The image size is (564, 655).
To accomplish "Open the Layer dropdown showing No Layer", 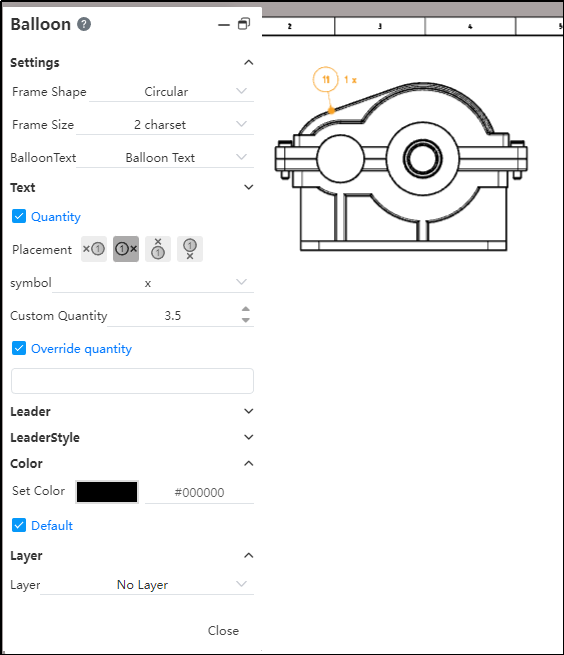I will point(147,584).
